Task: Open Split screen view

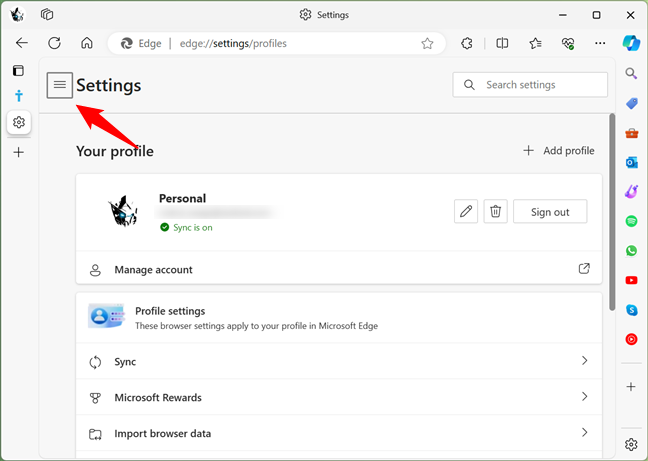Action: (502, 43)
